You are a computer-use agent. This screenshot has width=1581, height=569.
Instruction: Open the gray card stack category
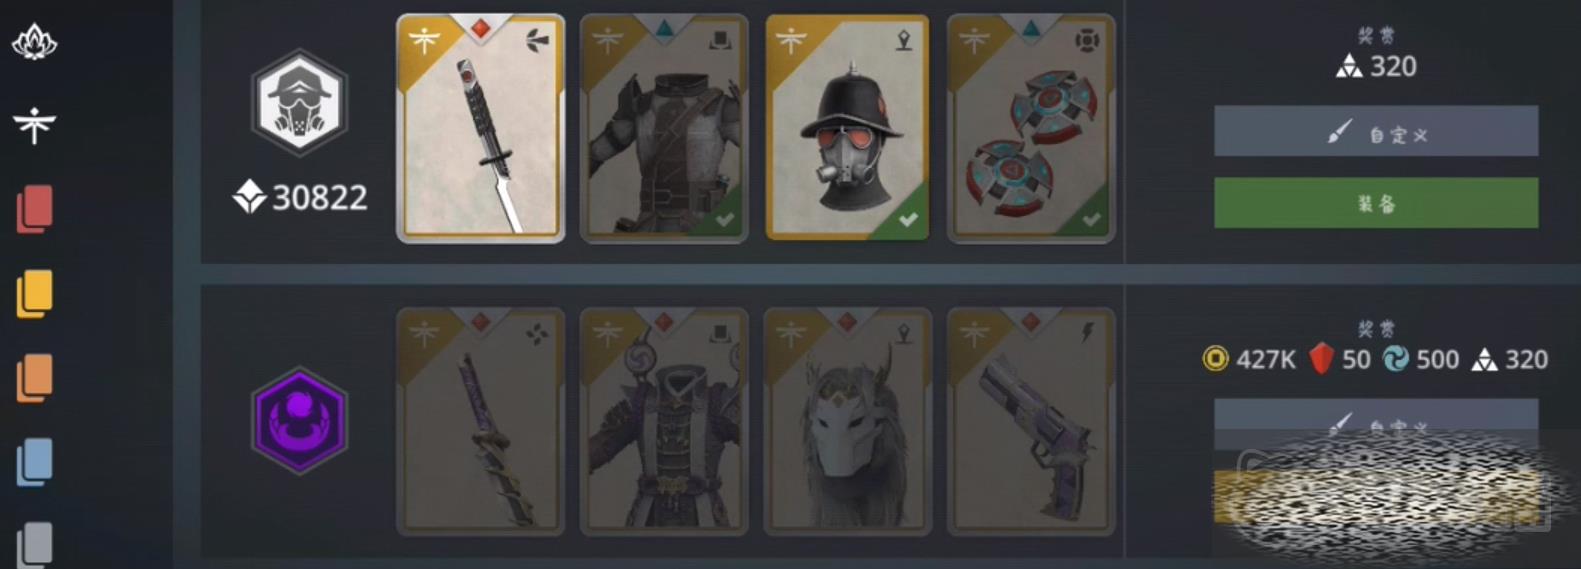coord(35,545)
